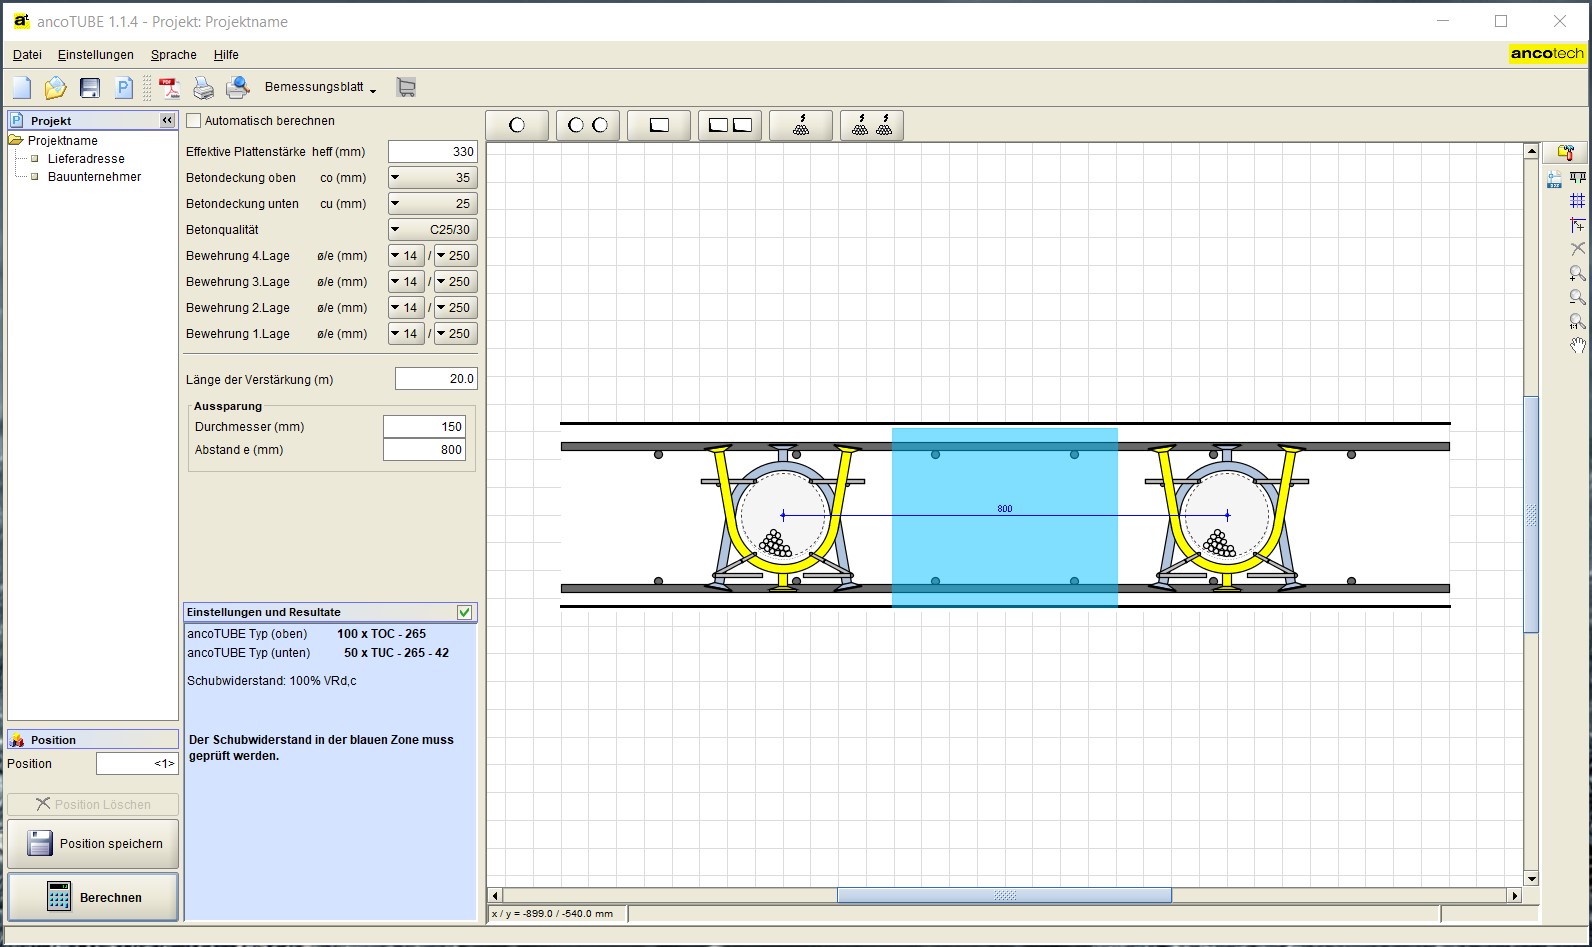Toggle the Einstellungen und Resultate checkbox
1592x947 pixels.
pyautogui.click(x=465, y=612)
